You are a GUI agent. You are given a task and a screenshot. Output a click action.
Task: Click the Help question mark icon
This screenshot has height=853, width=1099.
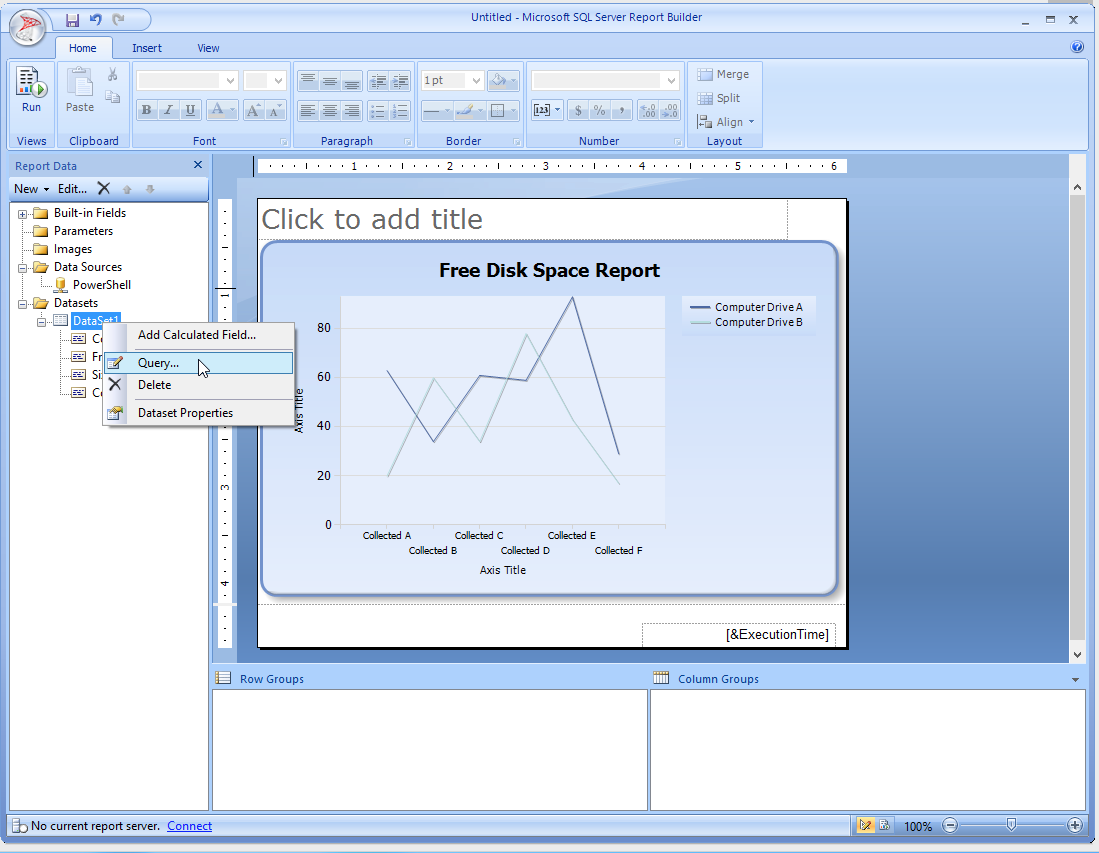coord(1077,47)
